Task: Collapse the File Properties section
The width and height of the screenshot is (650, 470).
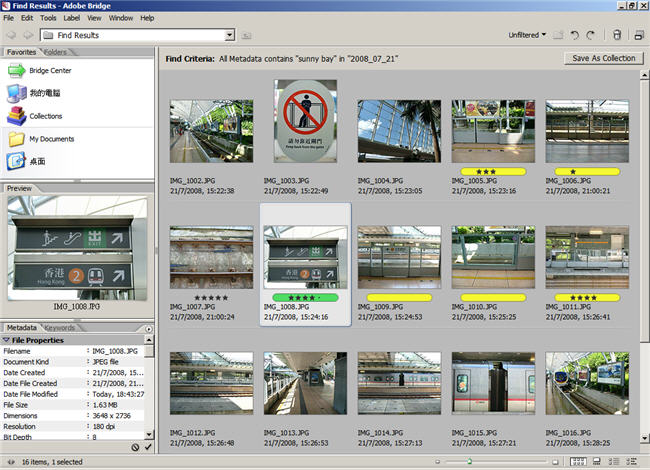Action: (x=7, y=340)
